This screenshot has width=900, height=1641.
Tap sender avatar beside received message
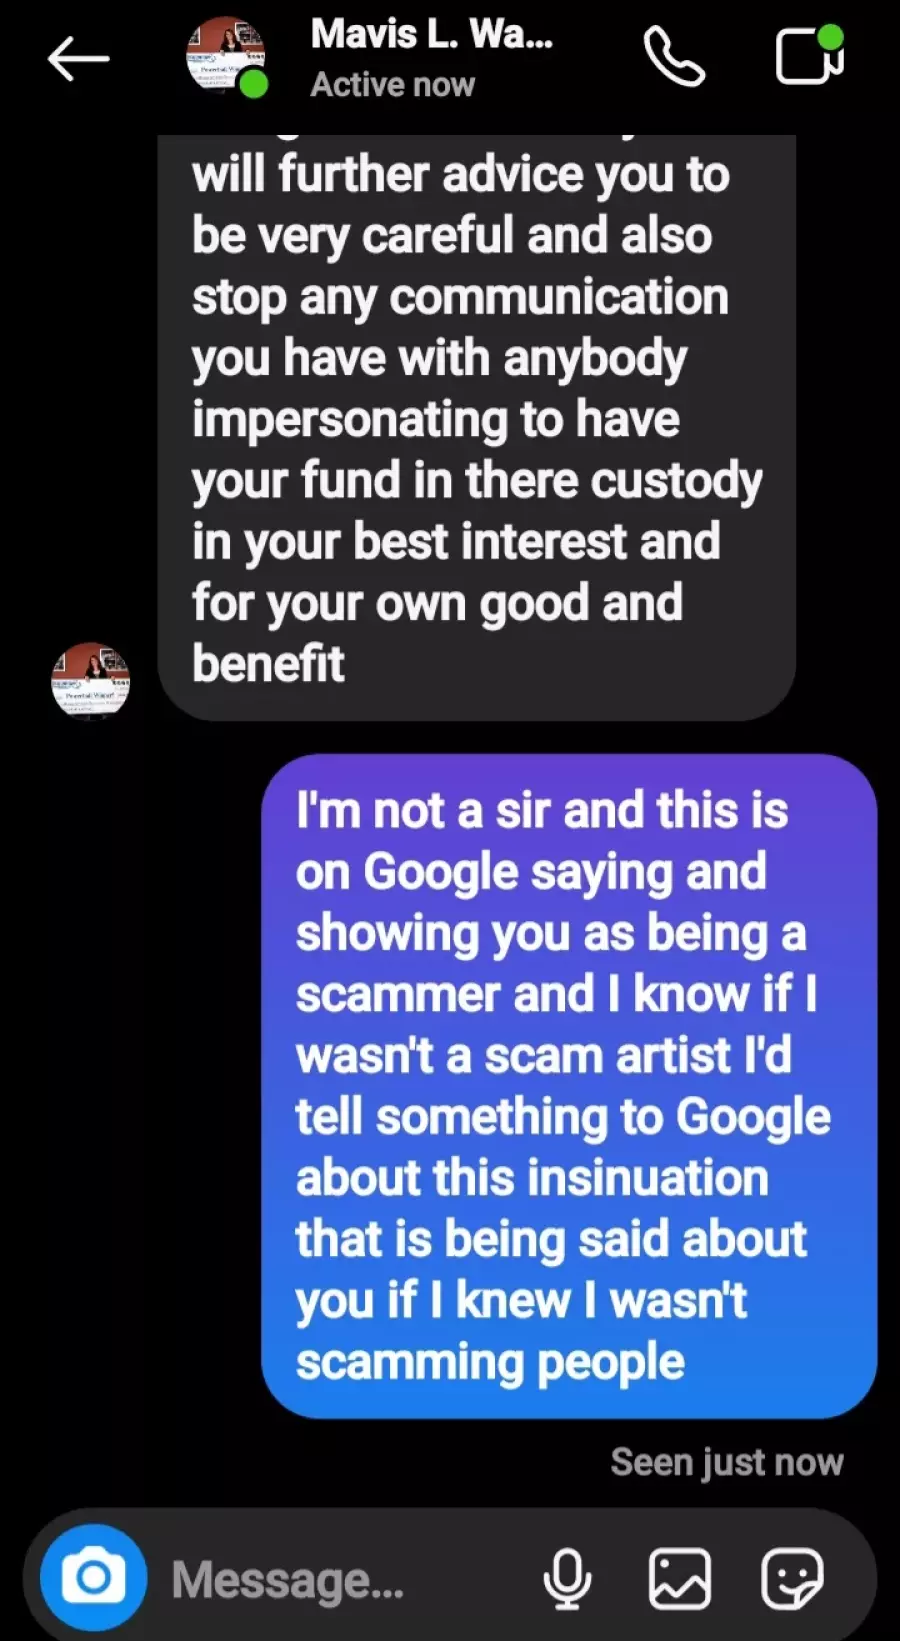coord(91,681)
